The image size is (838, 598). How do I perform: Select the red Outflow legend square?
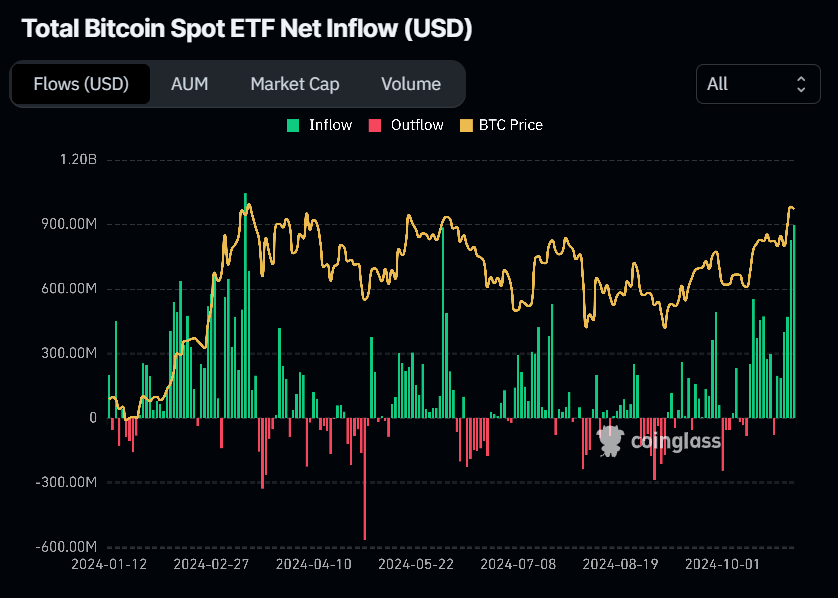coord(376,125)
